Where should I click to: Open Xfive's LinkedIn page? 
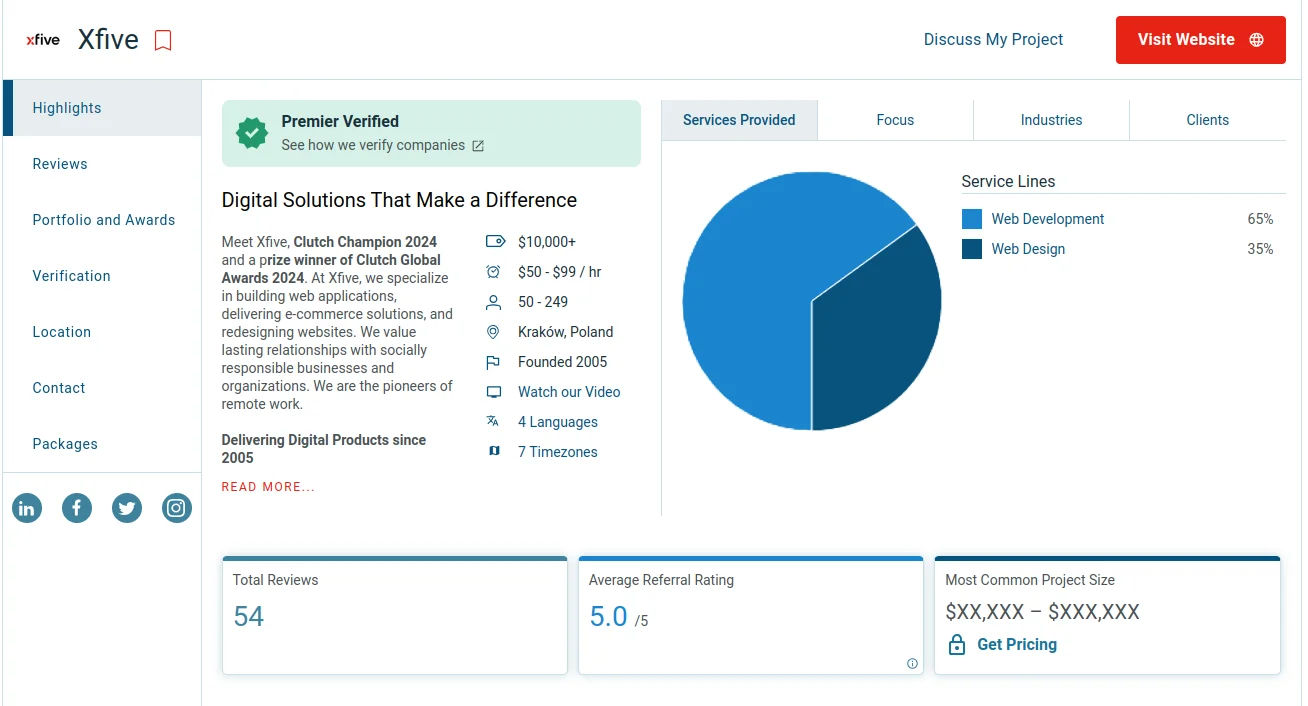click(x=27, y=508)
